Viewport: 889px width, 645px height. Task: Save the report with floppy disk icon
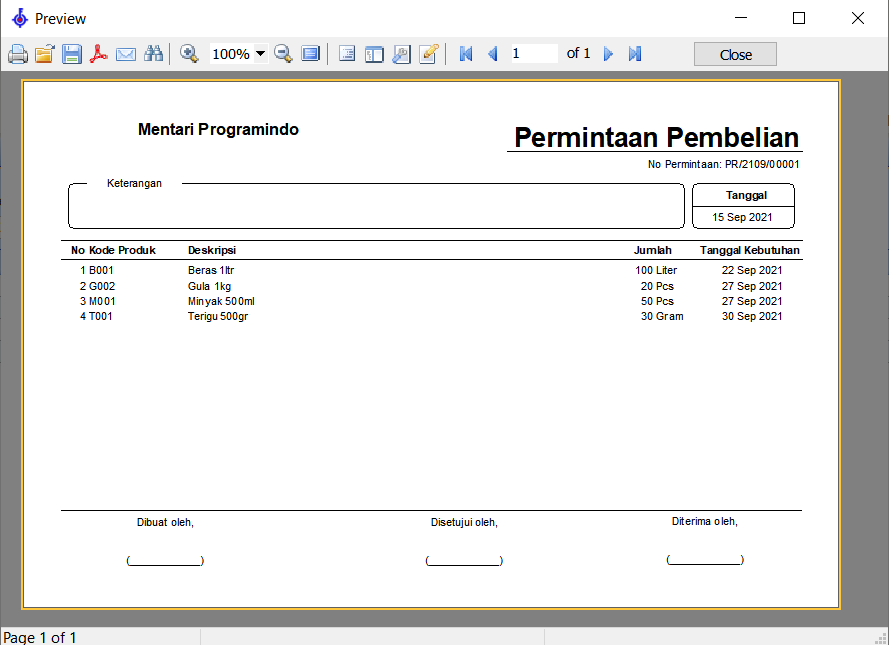(71, 54)
